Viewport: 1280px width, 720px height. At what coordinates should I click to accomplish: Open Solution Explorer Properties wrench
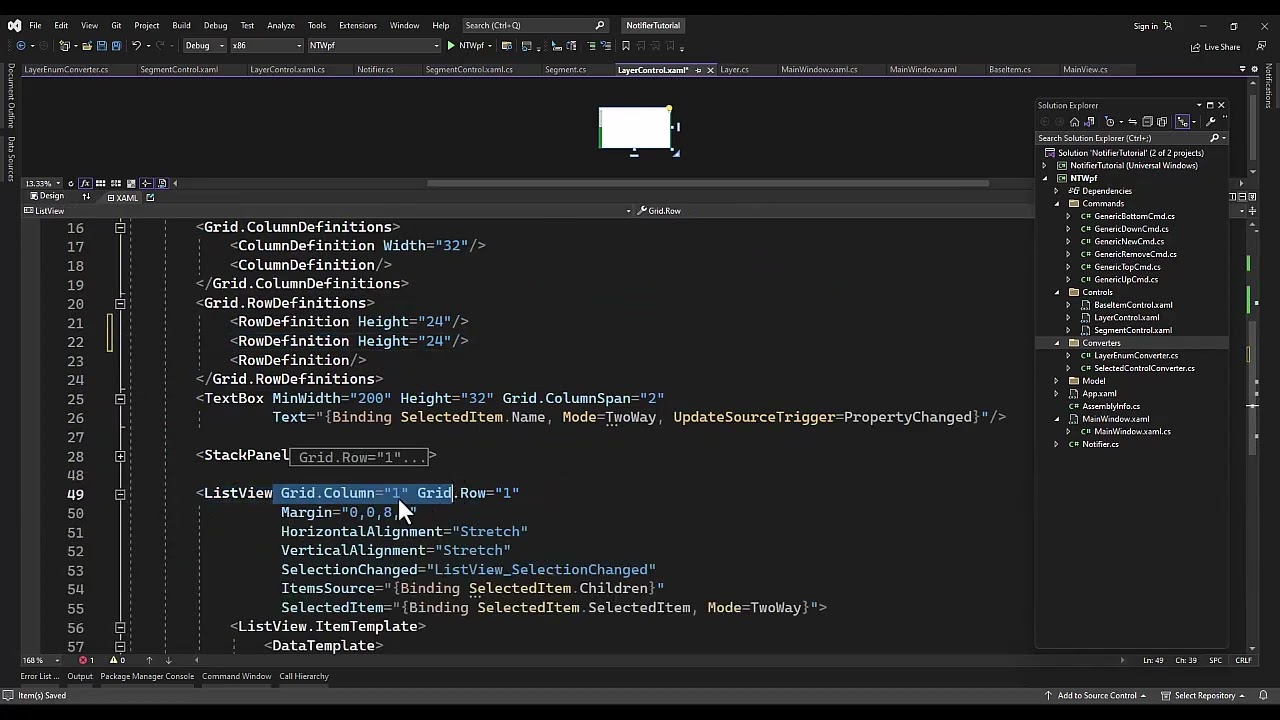1210,122
